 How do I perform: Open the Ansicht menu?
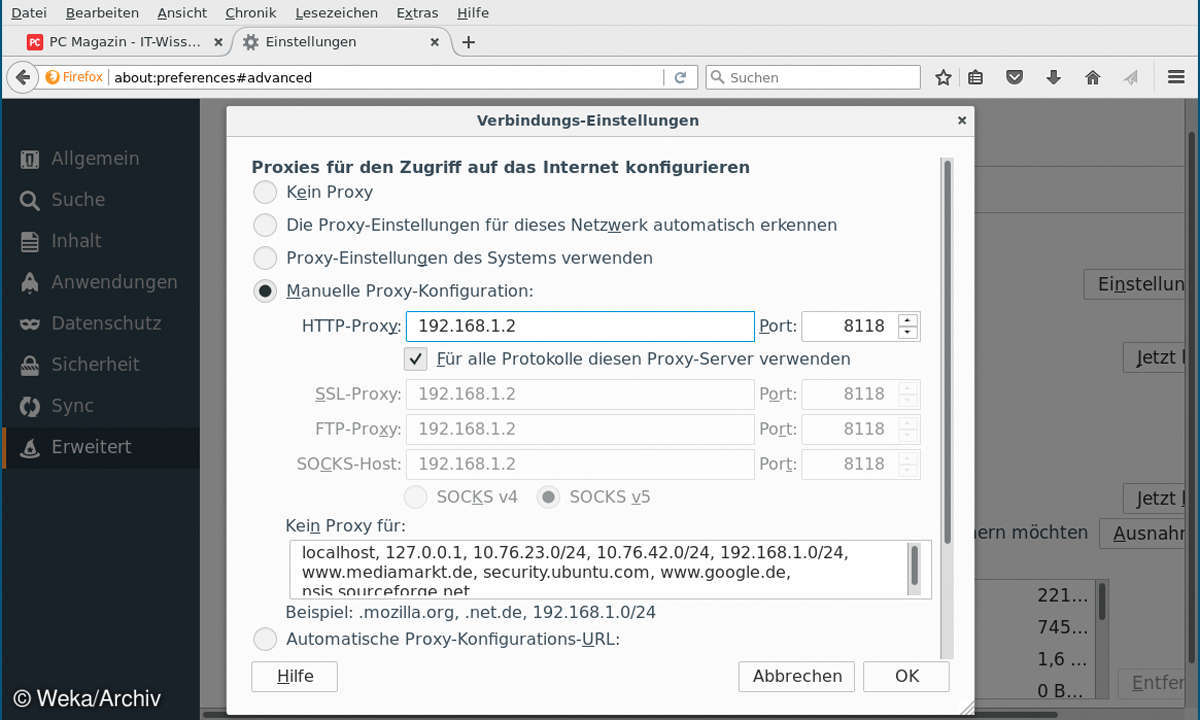coord(182,13)
